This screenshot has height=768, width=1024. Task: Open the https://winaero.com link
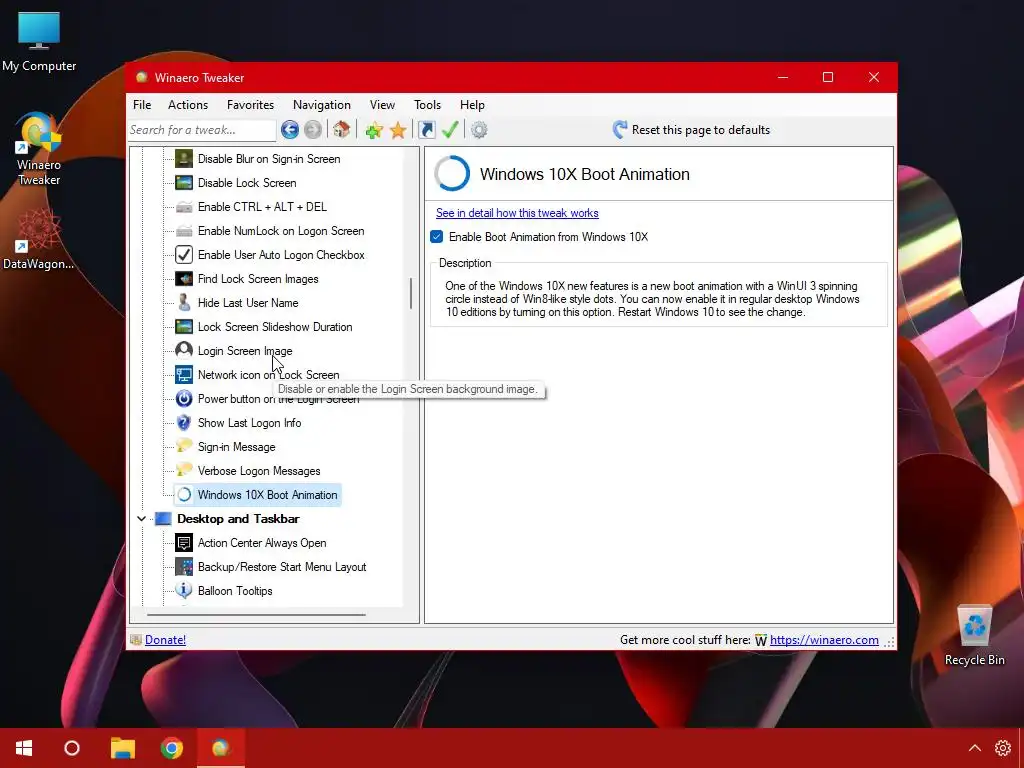point(824,640)
